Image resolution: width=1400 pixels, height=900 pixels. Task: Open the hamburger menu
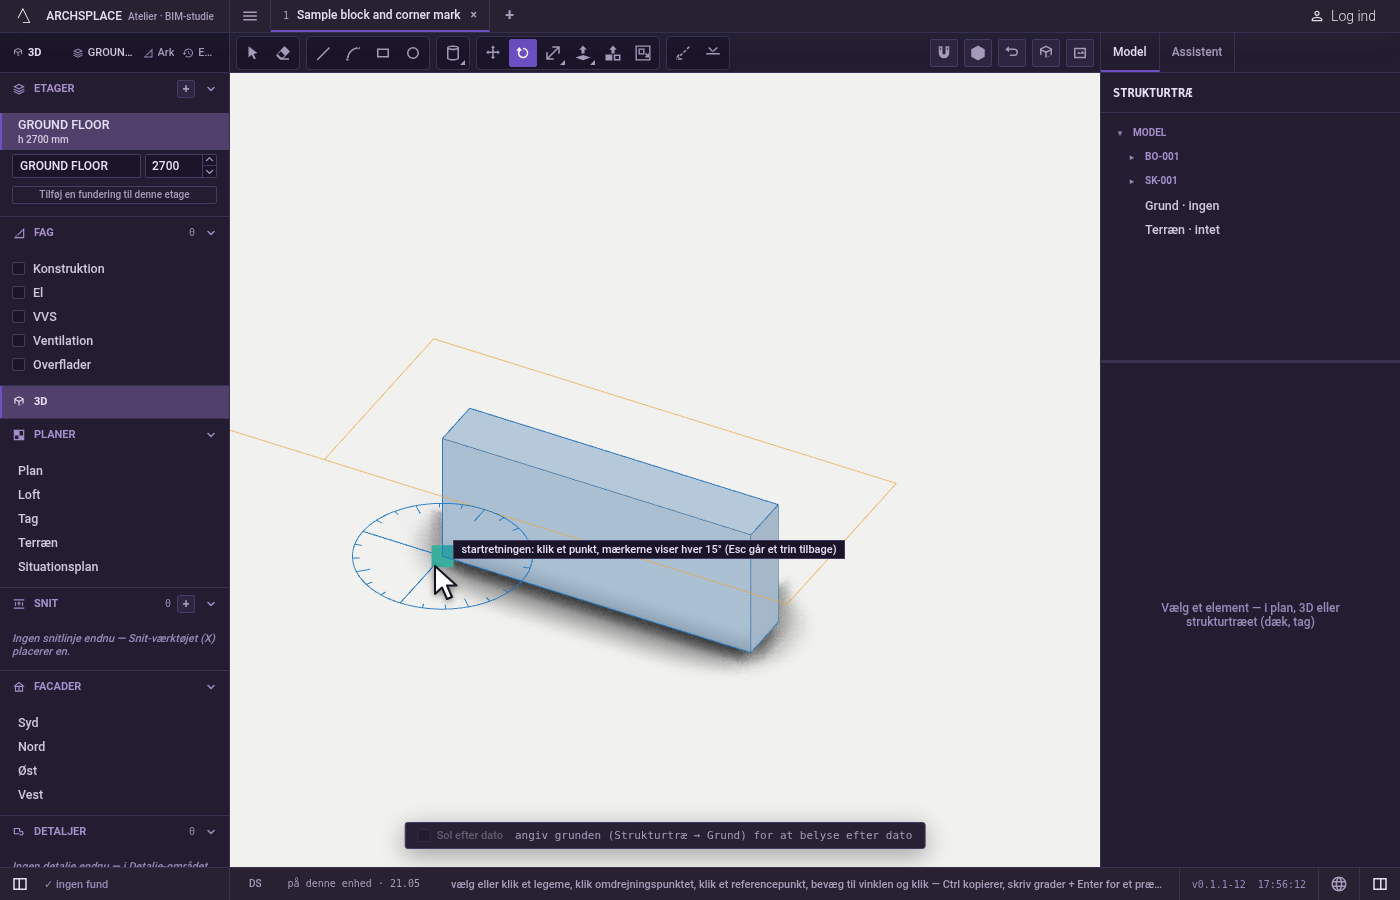pos(250,15)
